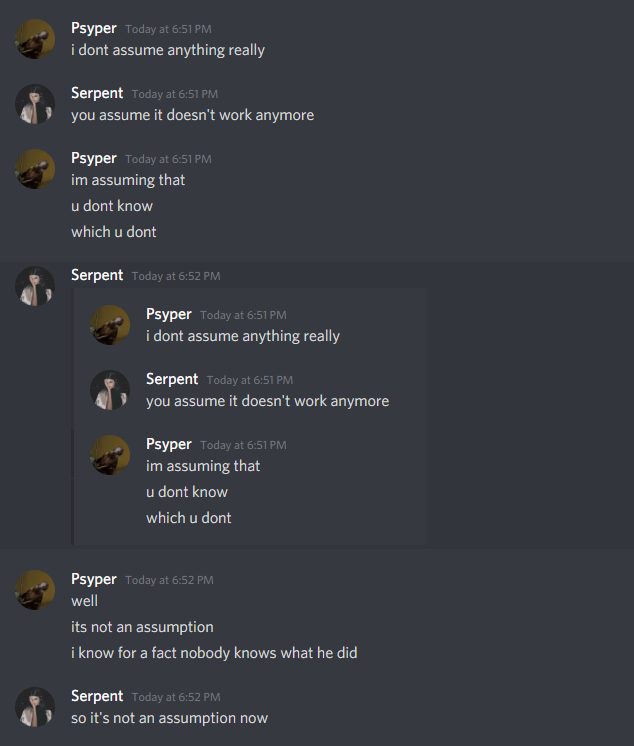
Task: Open Serpent's avatar on the last message
Action: 35,707
